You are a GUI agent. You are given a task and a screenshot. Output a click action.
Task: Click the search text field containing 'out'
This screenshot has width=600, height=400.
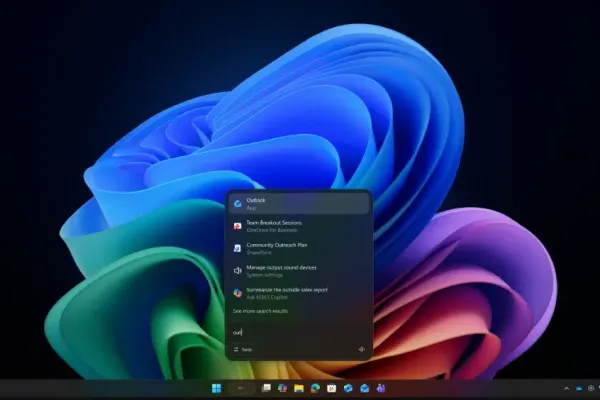point(299,332)
